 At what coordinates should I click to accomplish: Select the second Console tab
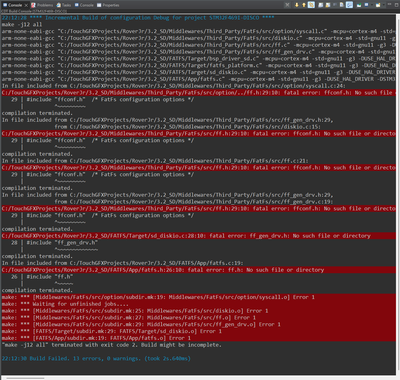[x=84, y=5]
